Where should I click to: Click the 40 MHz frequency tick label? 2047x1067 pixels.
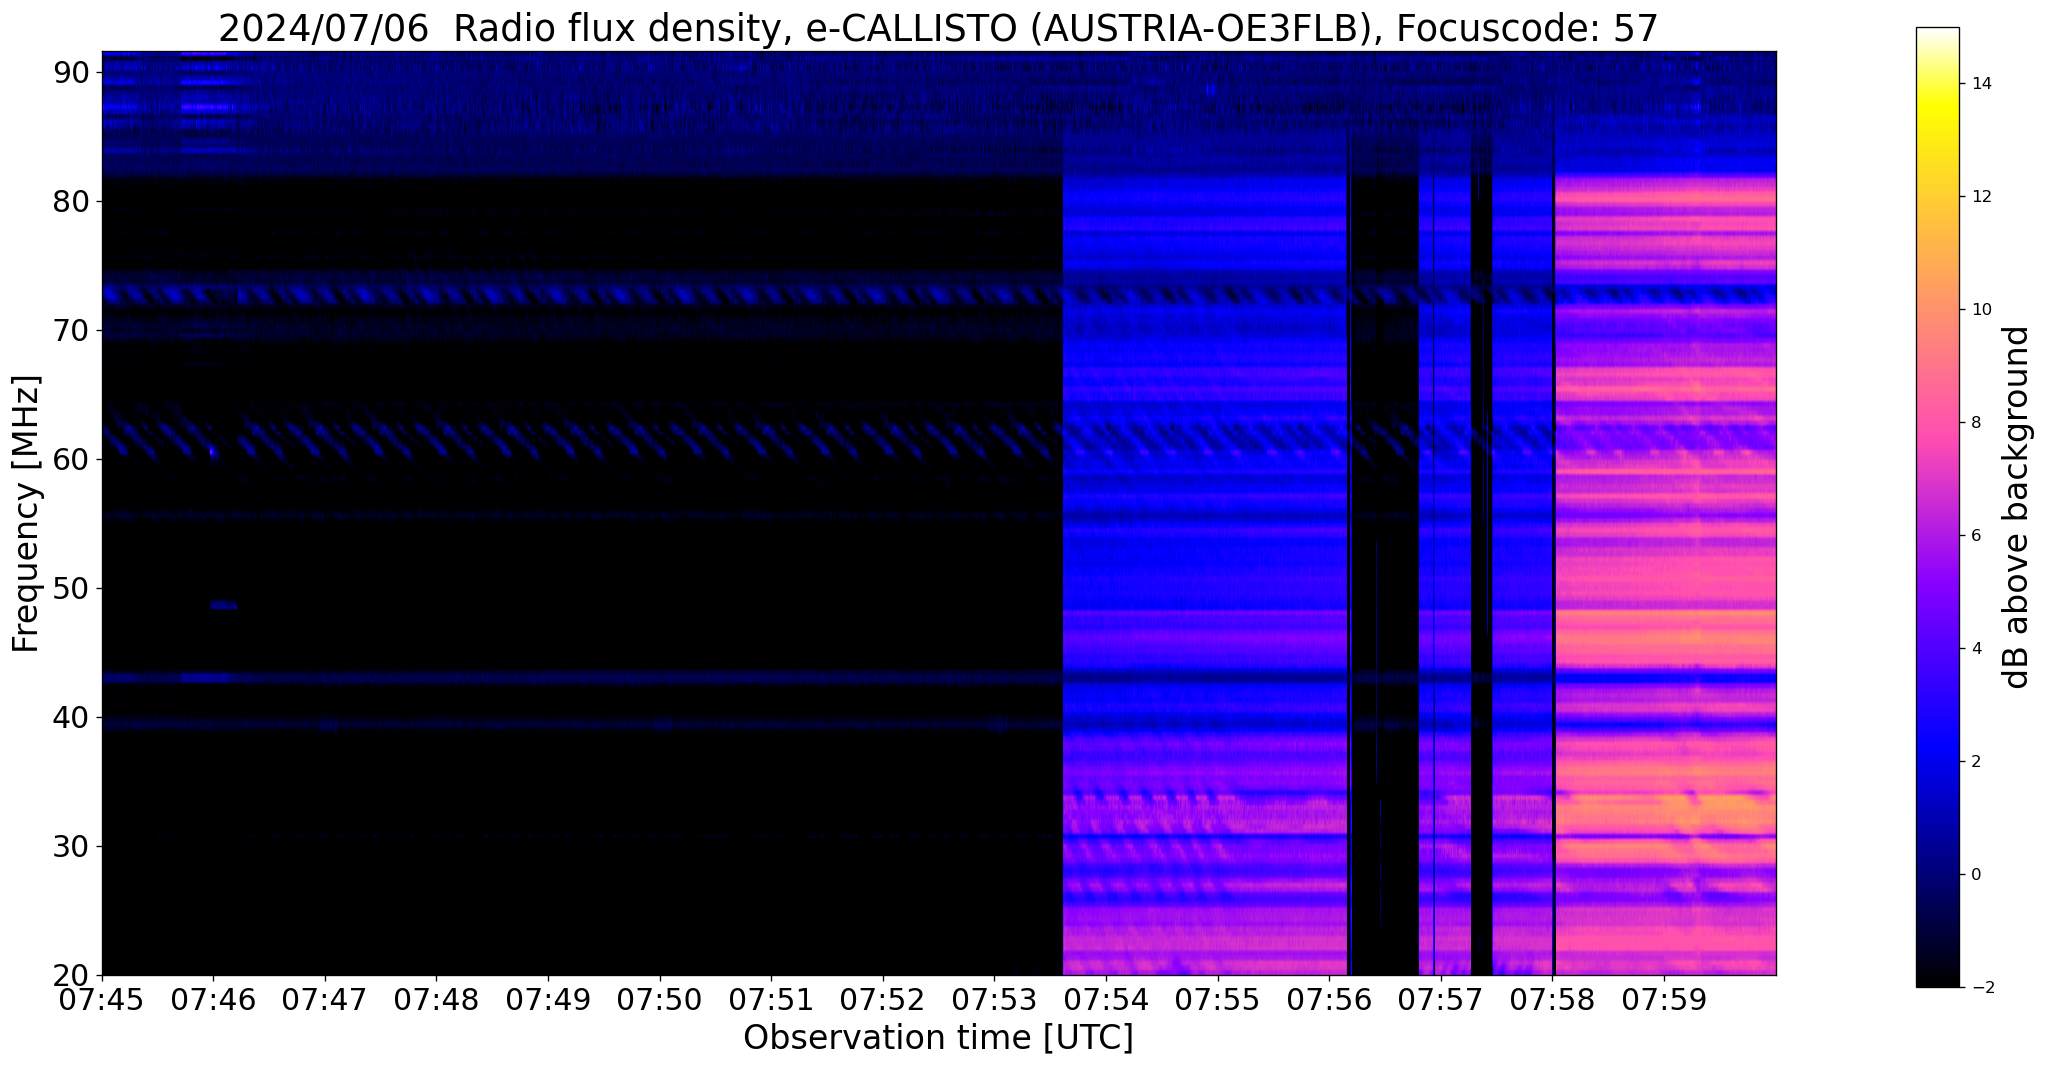[73, 717]
